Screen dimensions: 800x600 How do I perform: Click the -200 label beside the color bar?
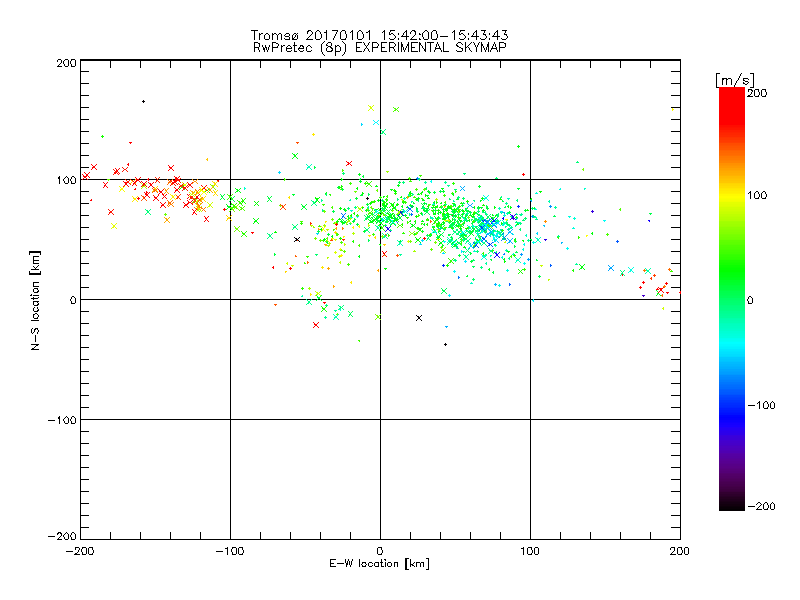[761, 506]
